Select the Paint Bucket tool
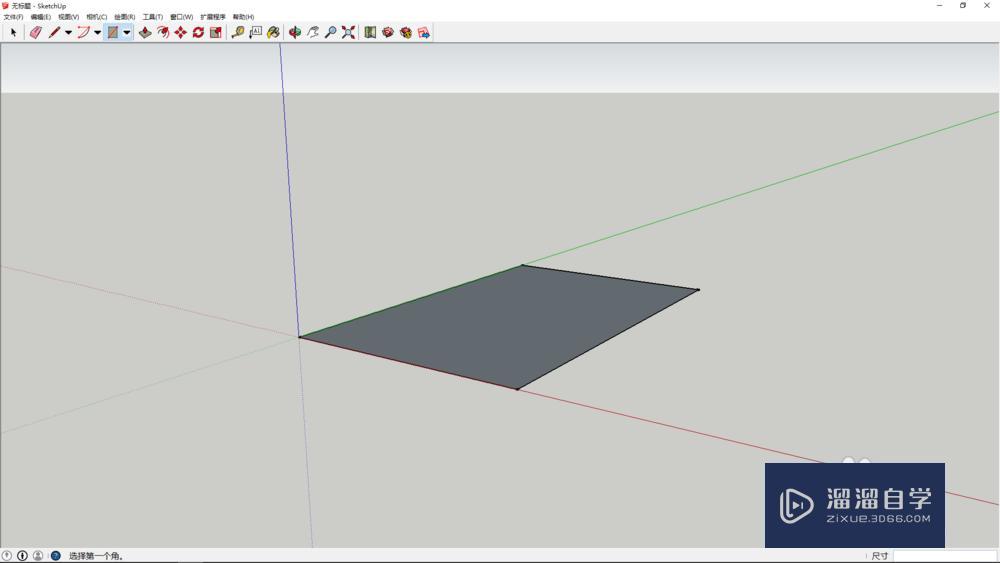Screen dimensions: 1000x563 click(x=273, y=32)
